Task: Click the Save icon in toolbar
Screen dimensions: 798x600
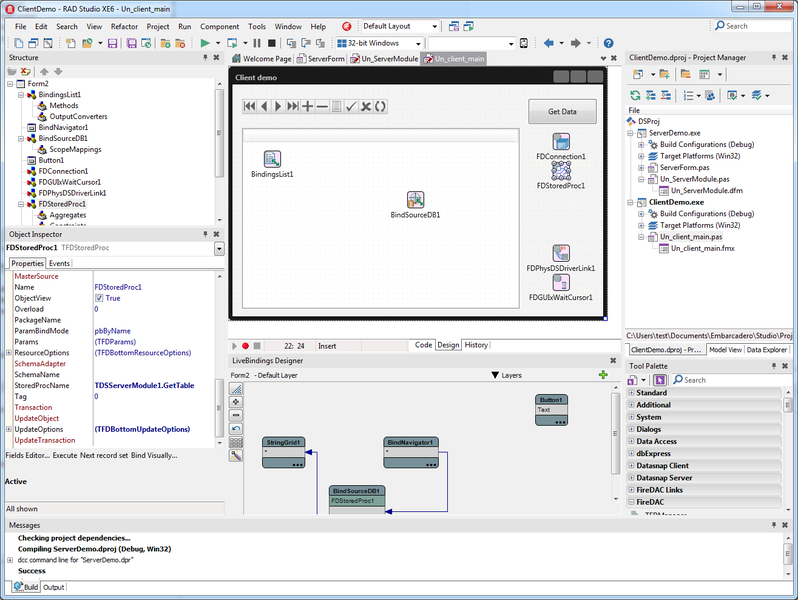Action: point(112,43)
